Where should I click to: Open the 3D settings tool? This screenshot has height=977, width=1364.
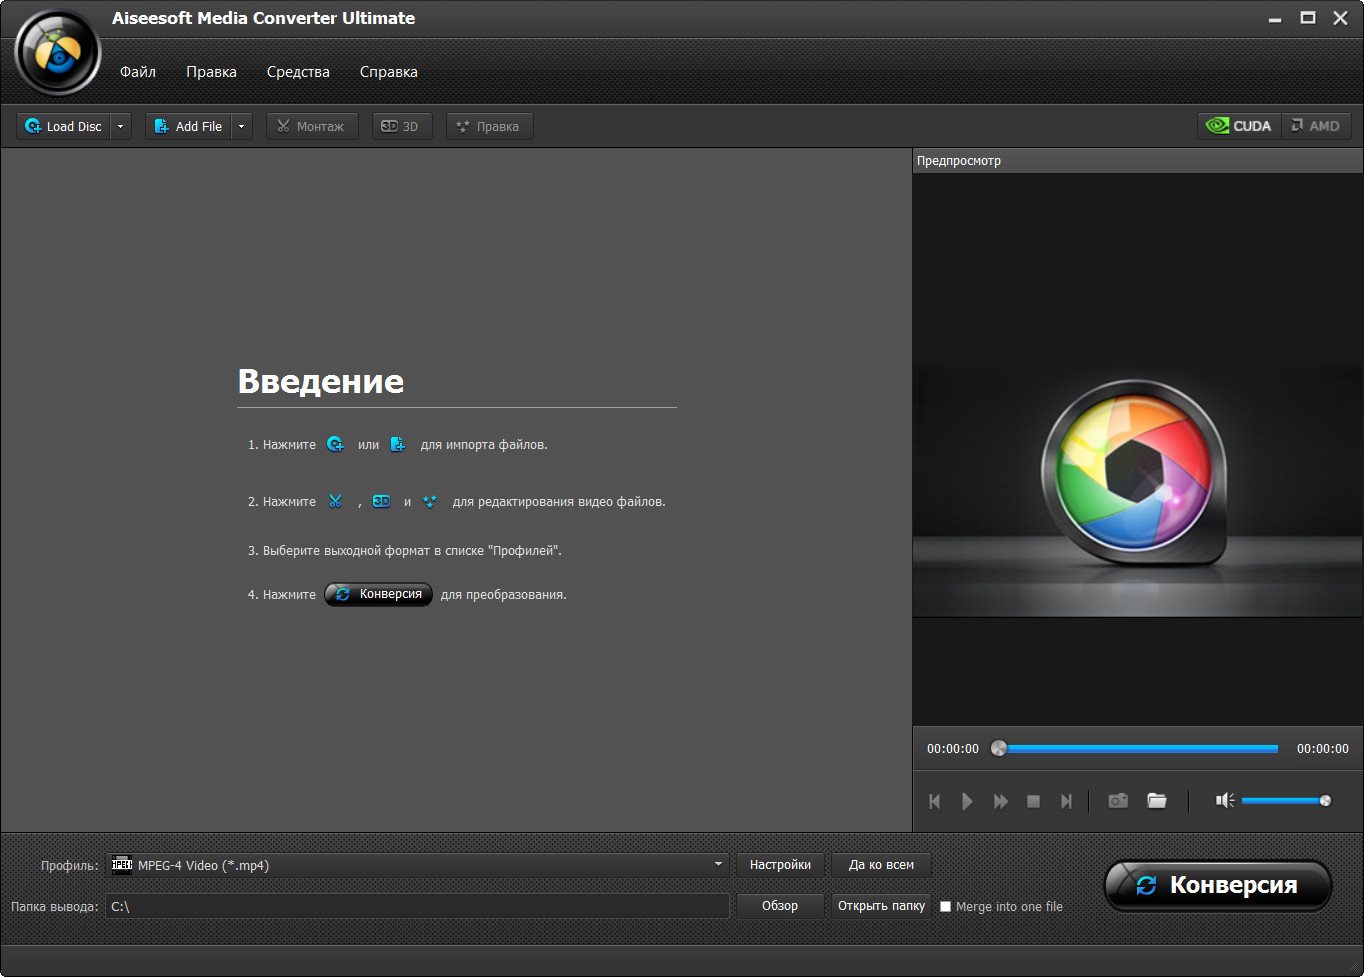pyautogui.click(x=402, y=126)
